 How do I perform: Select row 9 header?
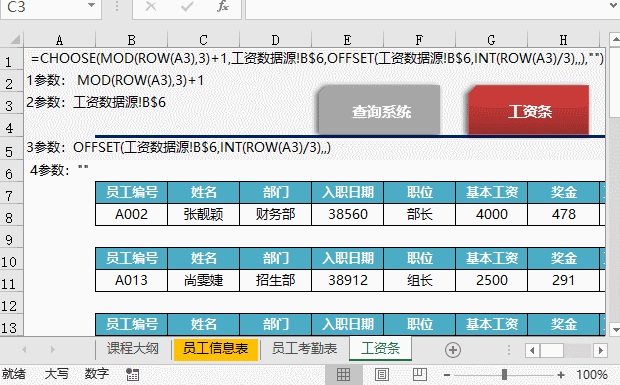11,240
